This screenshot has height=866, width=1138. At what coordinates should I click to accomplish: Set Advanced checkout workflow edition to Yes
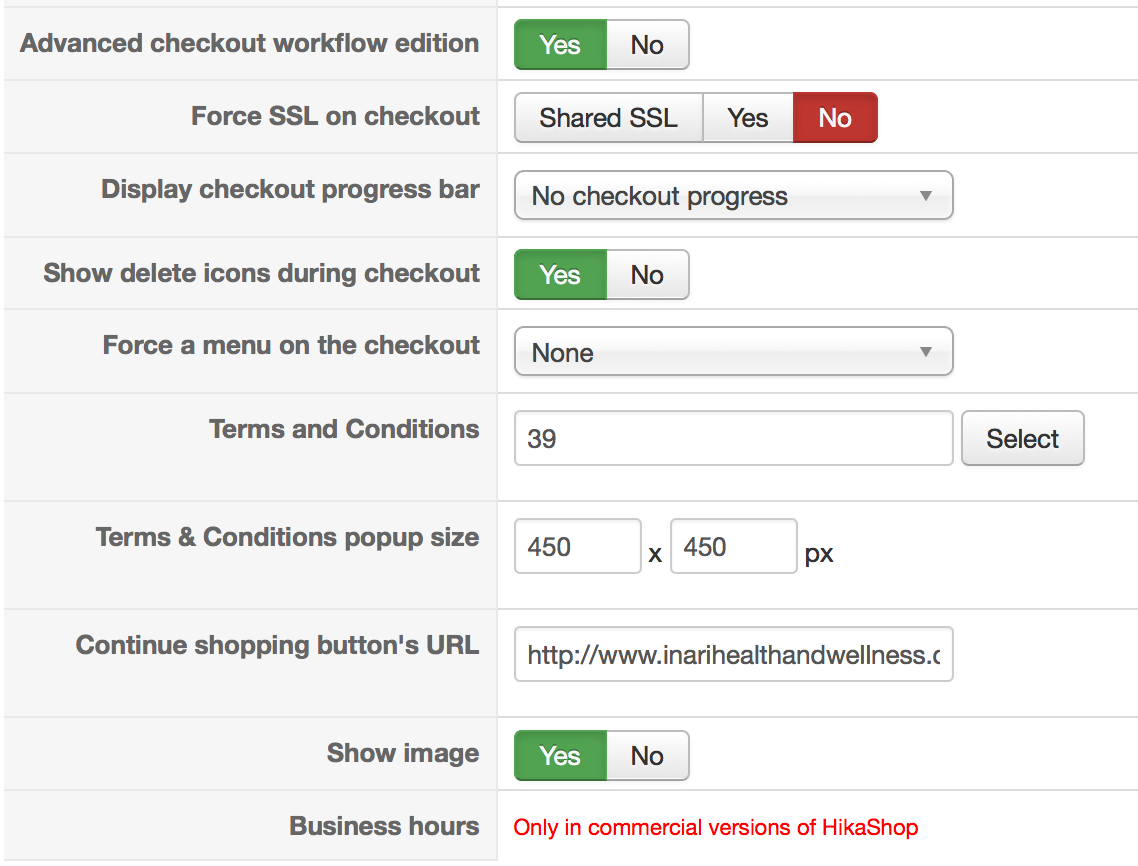[x=560, y=45]
